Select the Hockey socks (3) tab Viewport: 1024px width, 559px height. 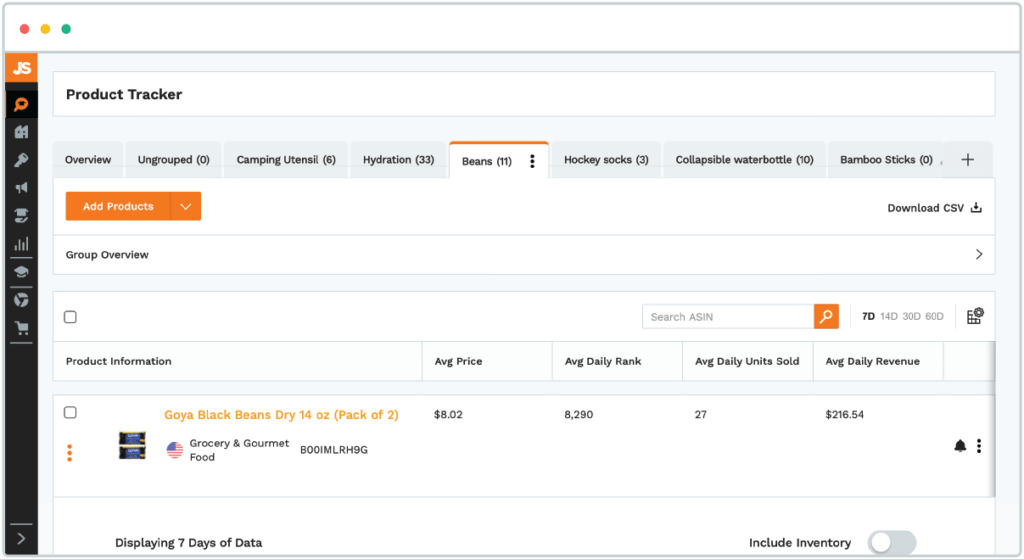[x=606, y=160]
